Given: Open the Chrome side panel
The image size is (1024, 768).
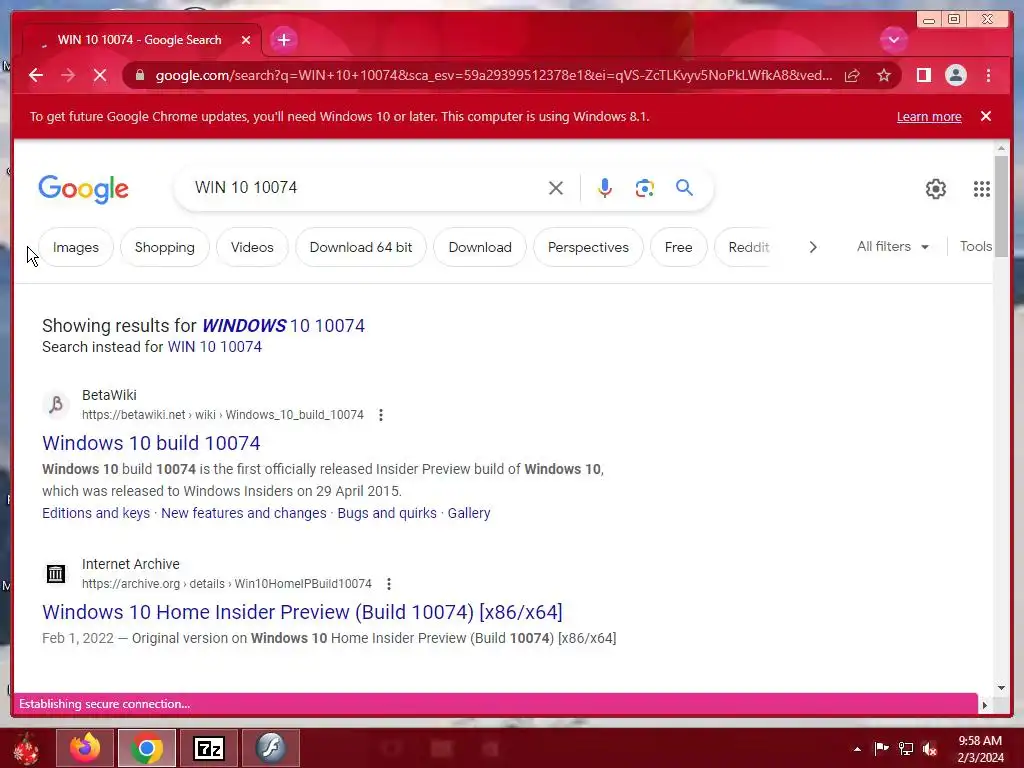Looking at the screenshot, I should [x=923, y=76].
